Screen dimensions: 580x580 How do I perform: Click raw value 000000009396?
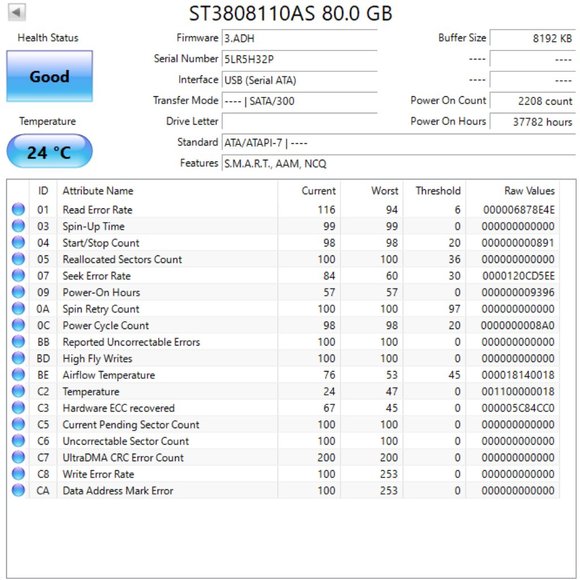[x=518, y=293]
